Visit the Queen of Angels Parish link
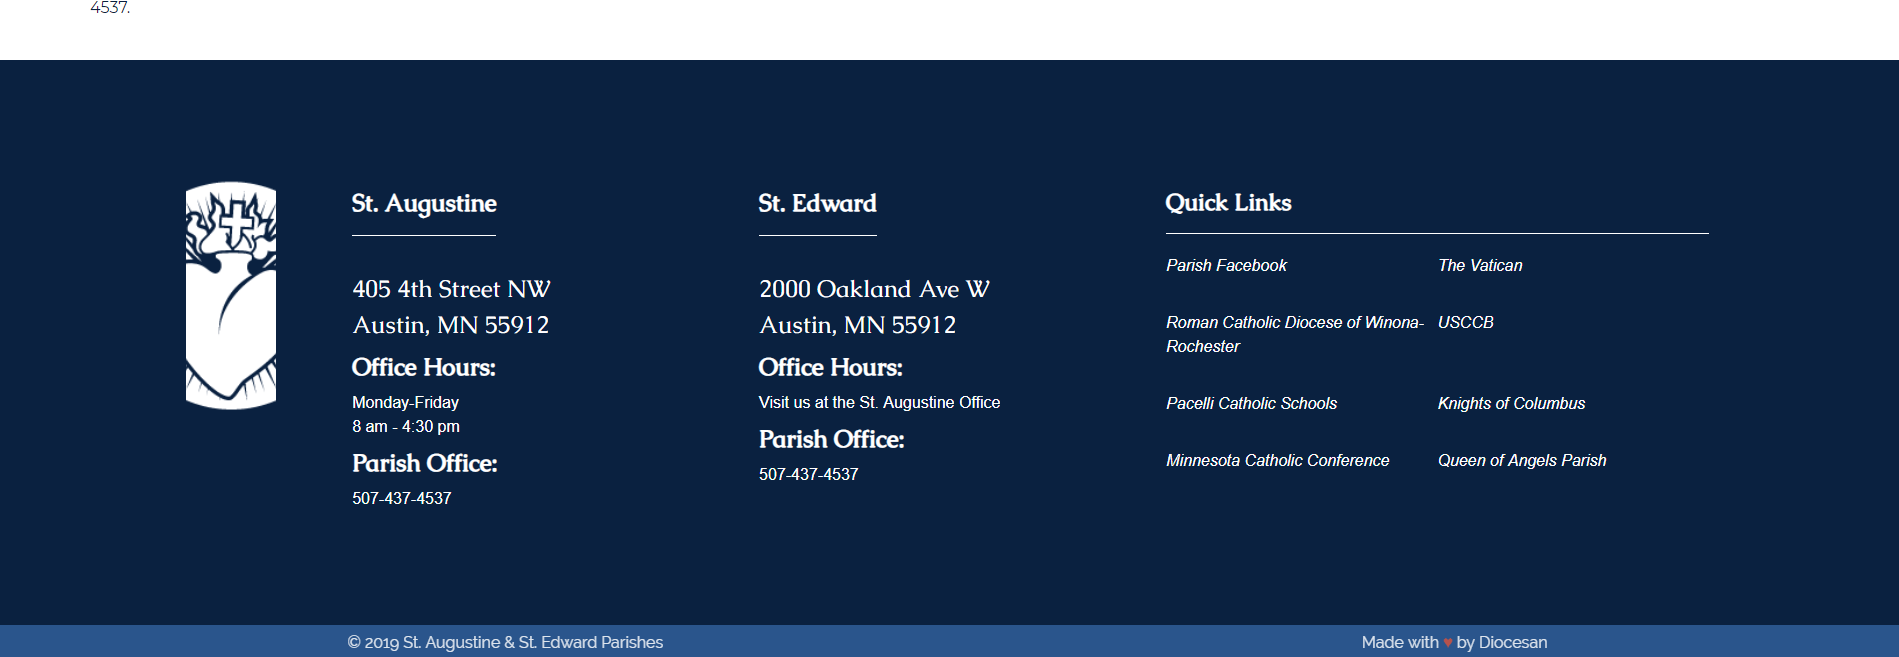The width and height of the screenshot is (1899, 657). (1521, 460)
